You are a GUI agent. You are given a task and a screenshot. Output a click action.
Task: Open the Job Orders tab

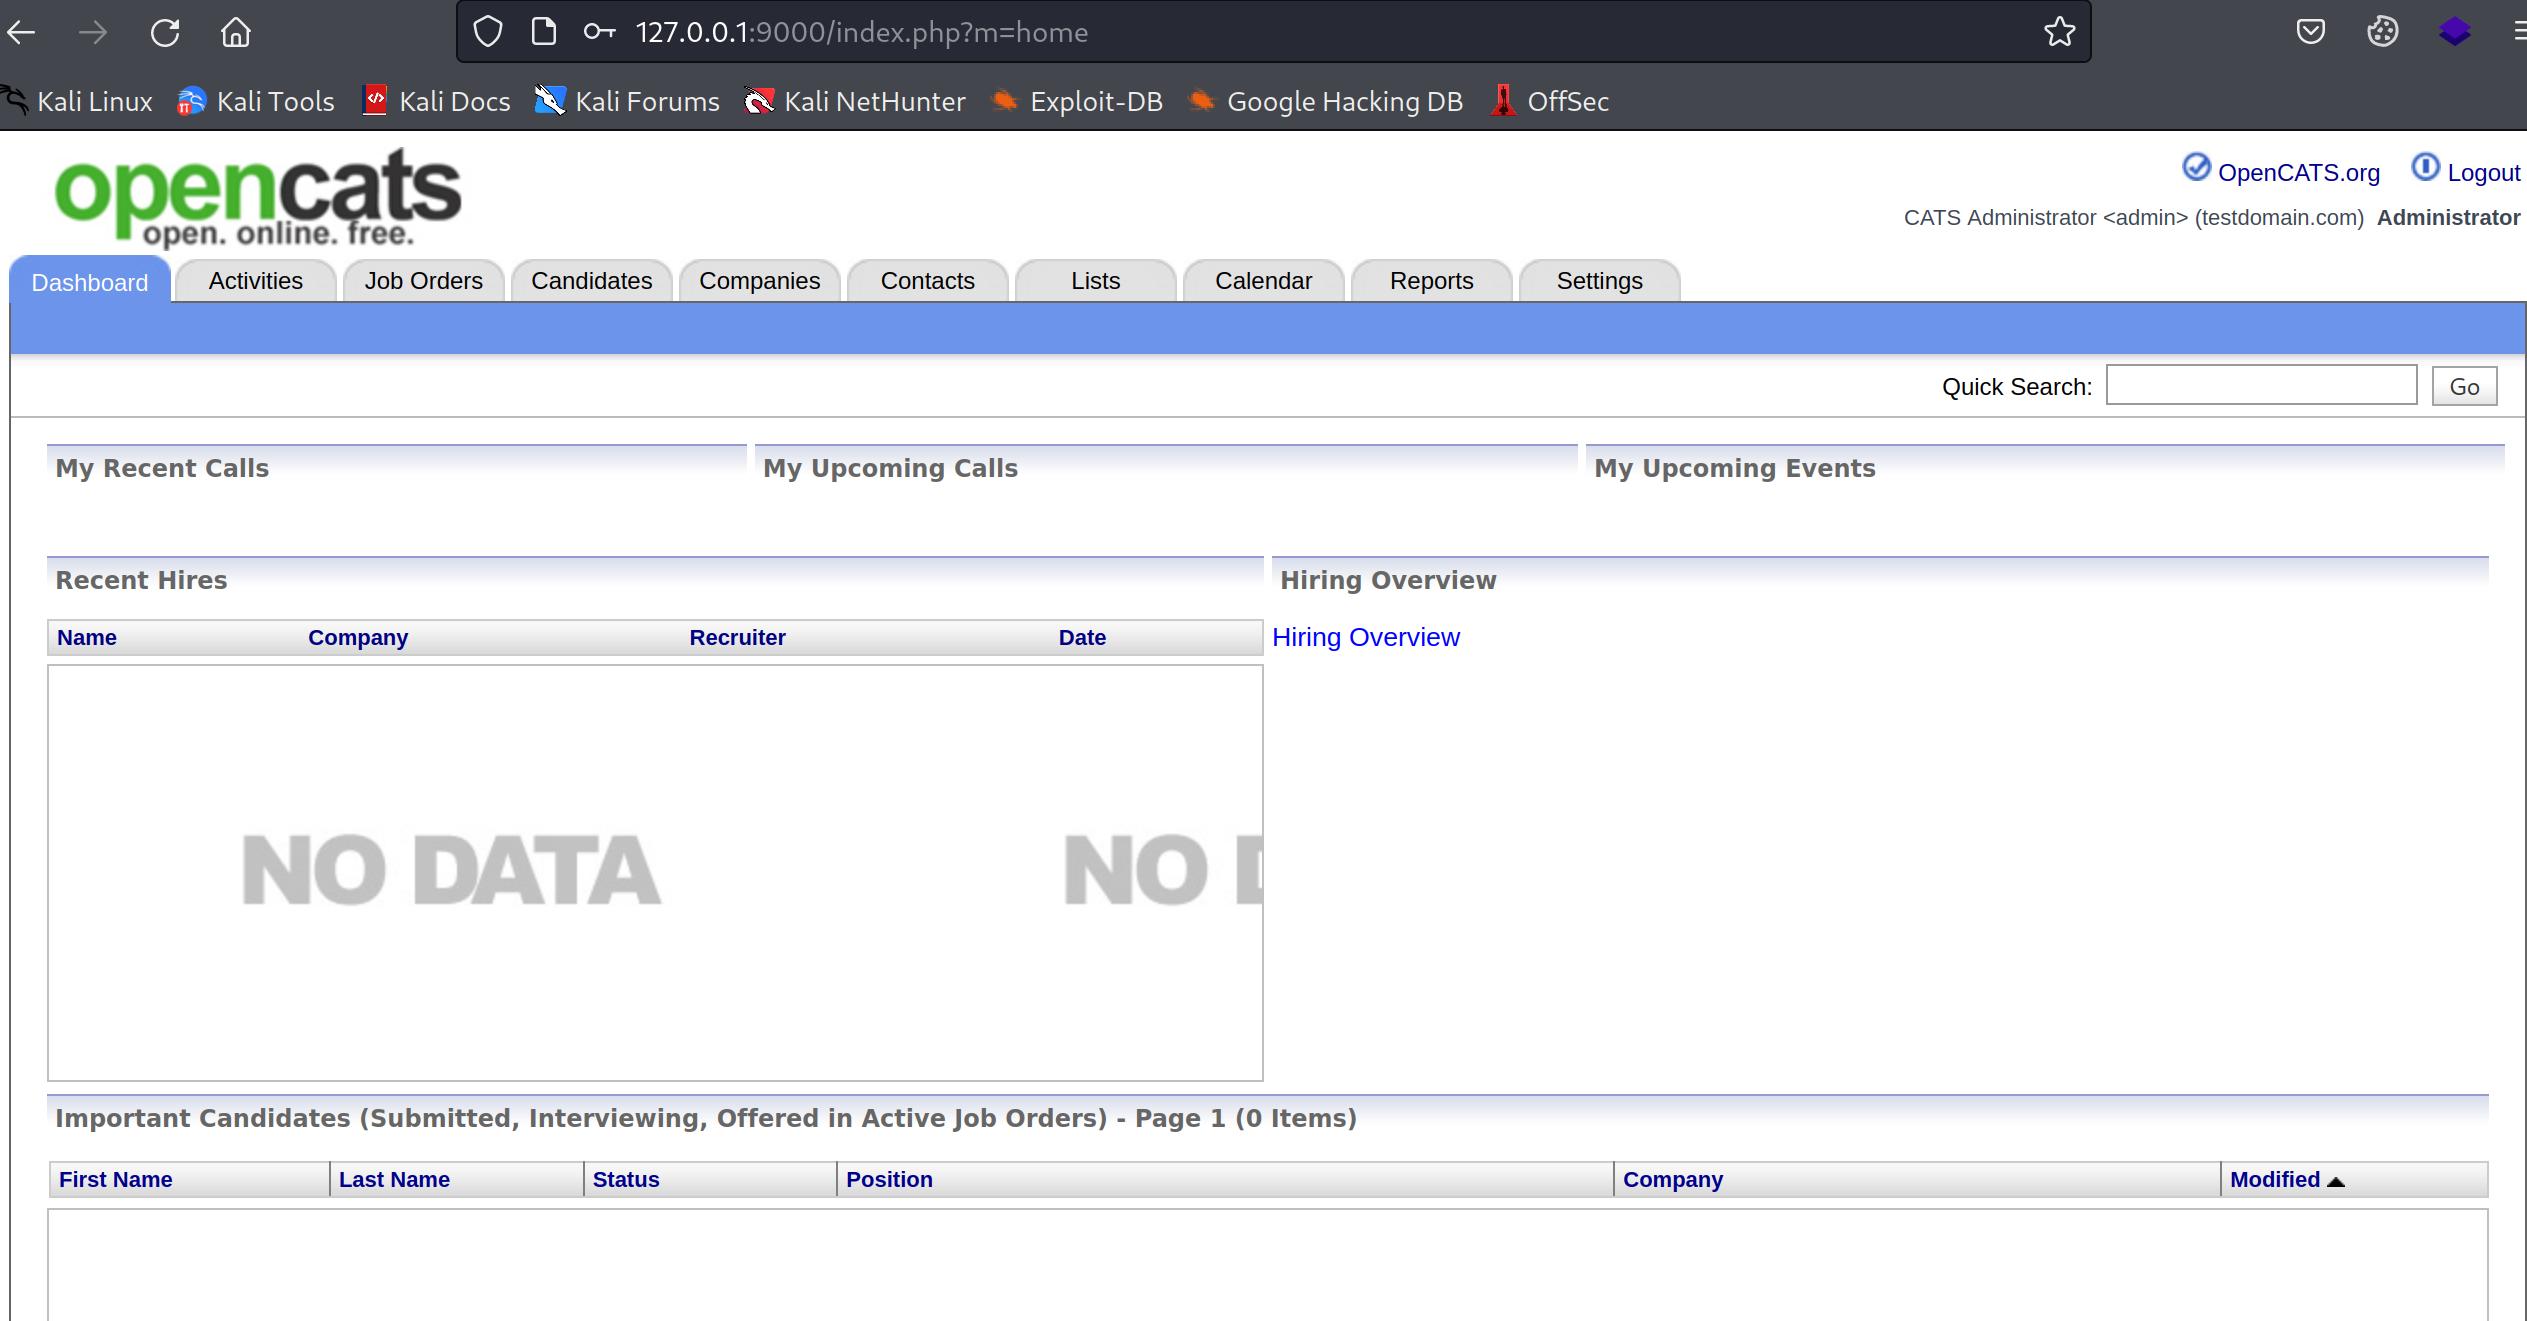tap(423, 282)
